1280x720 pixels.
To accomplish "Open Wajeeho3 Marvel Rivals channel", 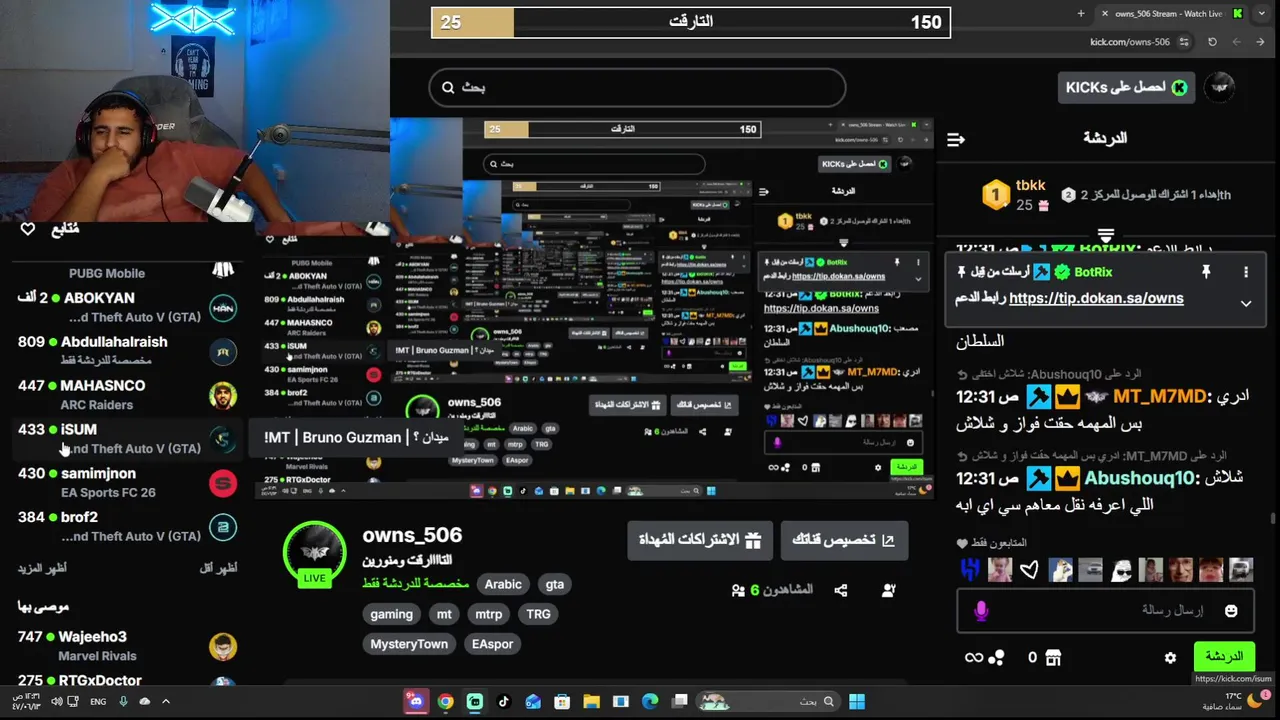I will tap(127, 645).
